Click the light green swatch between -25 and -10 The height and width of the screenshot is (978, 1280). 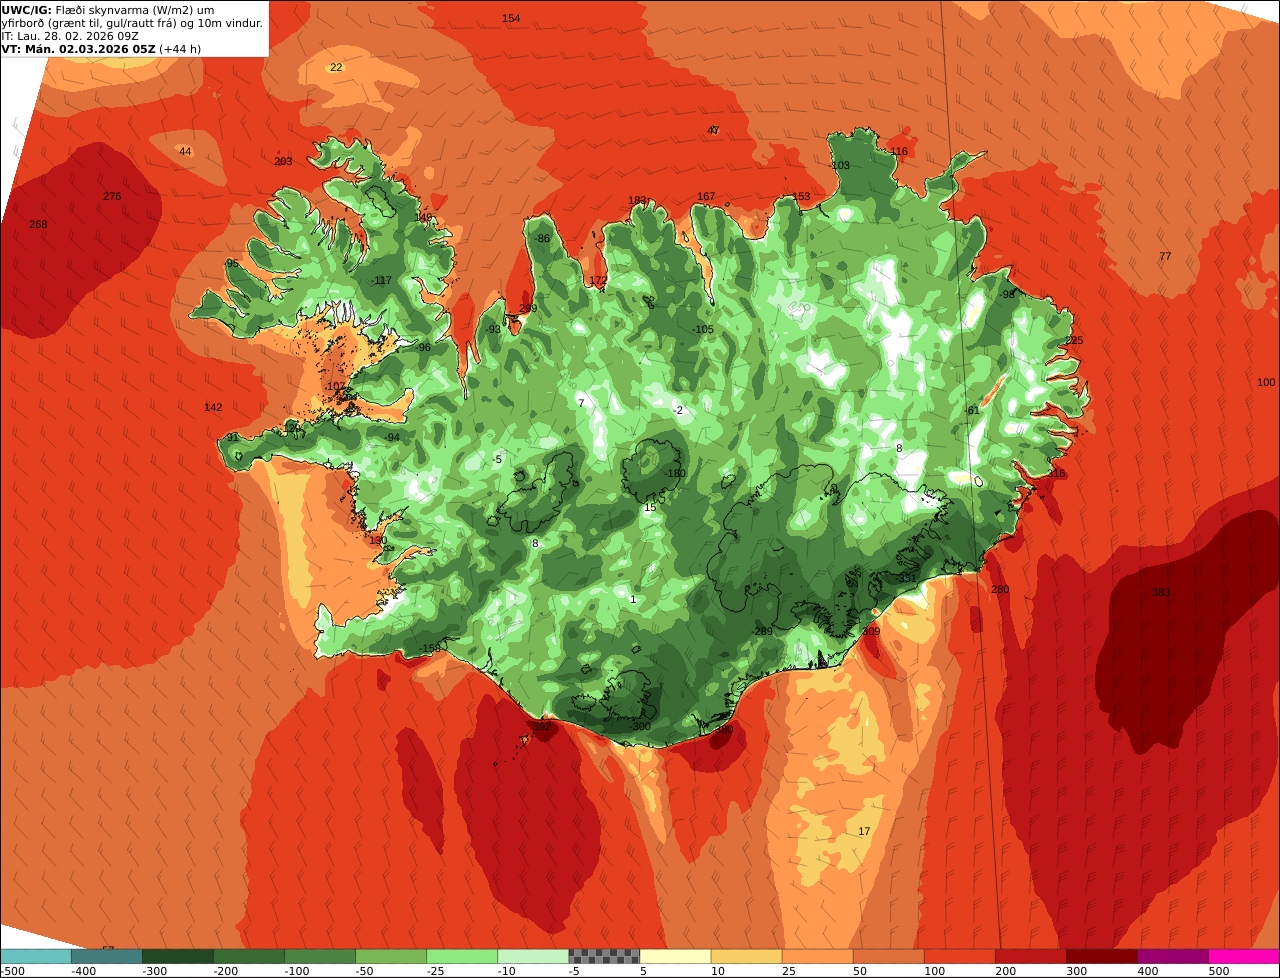(x=462, y=956)
